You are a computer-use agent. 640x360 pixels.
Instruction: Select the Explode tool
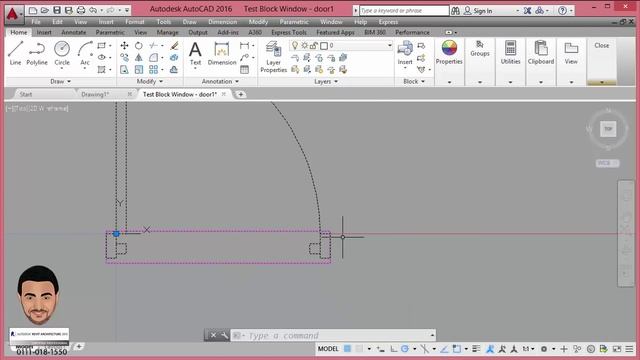pyautogui.click(x=174, y=58)
